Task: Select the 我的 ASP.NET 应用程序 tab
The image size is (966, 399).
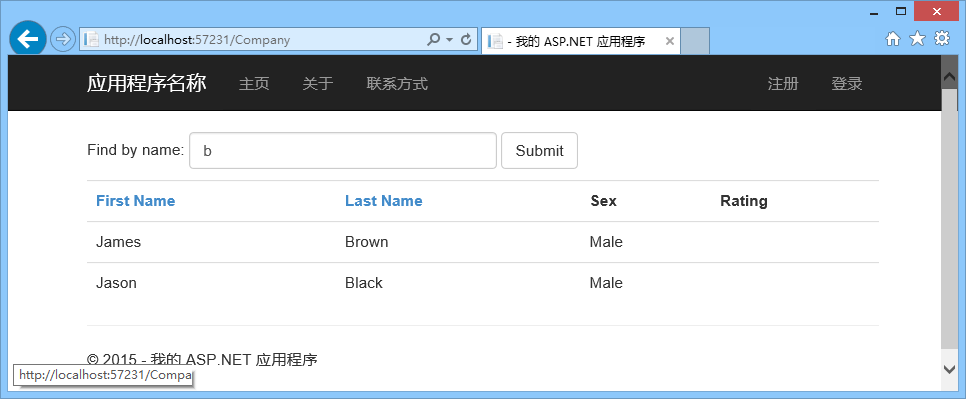Action: [x=580, y=41]
